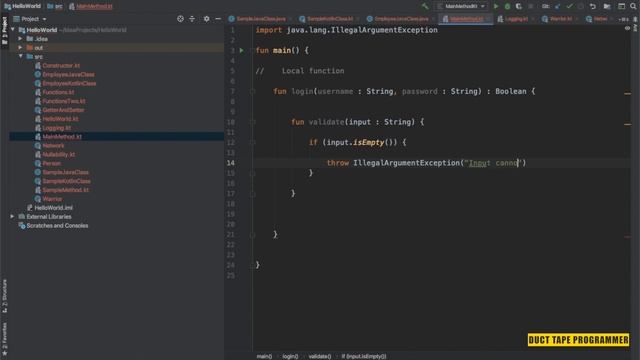The height and width of the screenshot is (360, 640).
Task: Click IllegalArgumentException on line 14
Action: [x=406, y=163]
